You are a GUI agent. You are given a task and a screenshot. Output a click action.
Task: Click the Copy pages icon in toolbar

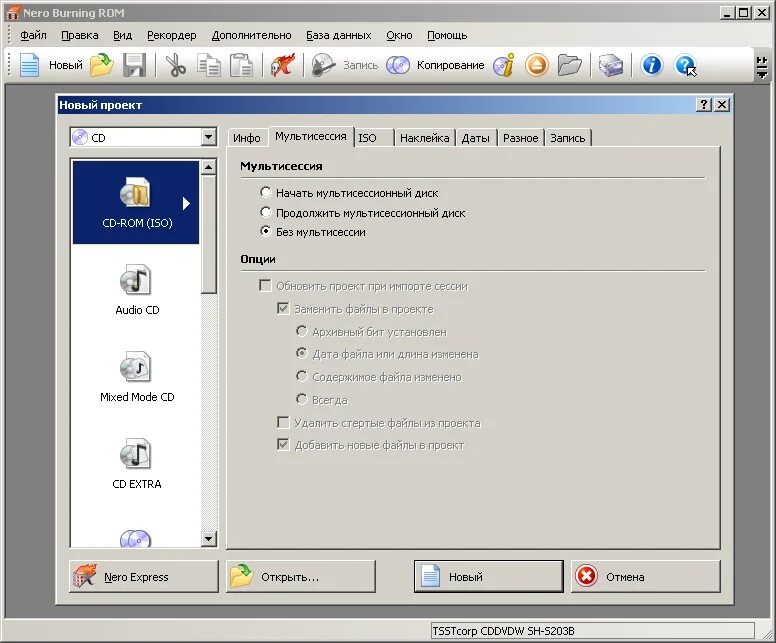coord(208,65)
